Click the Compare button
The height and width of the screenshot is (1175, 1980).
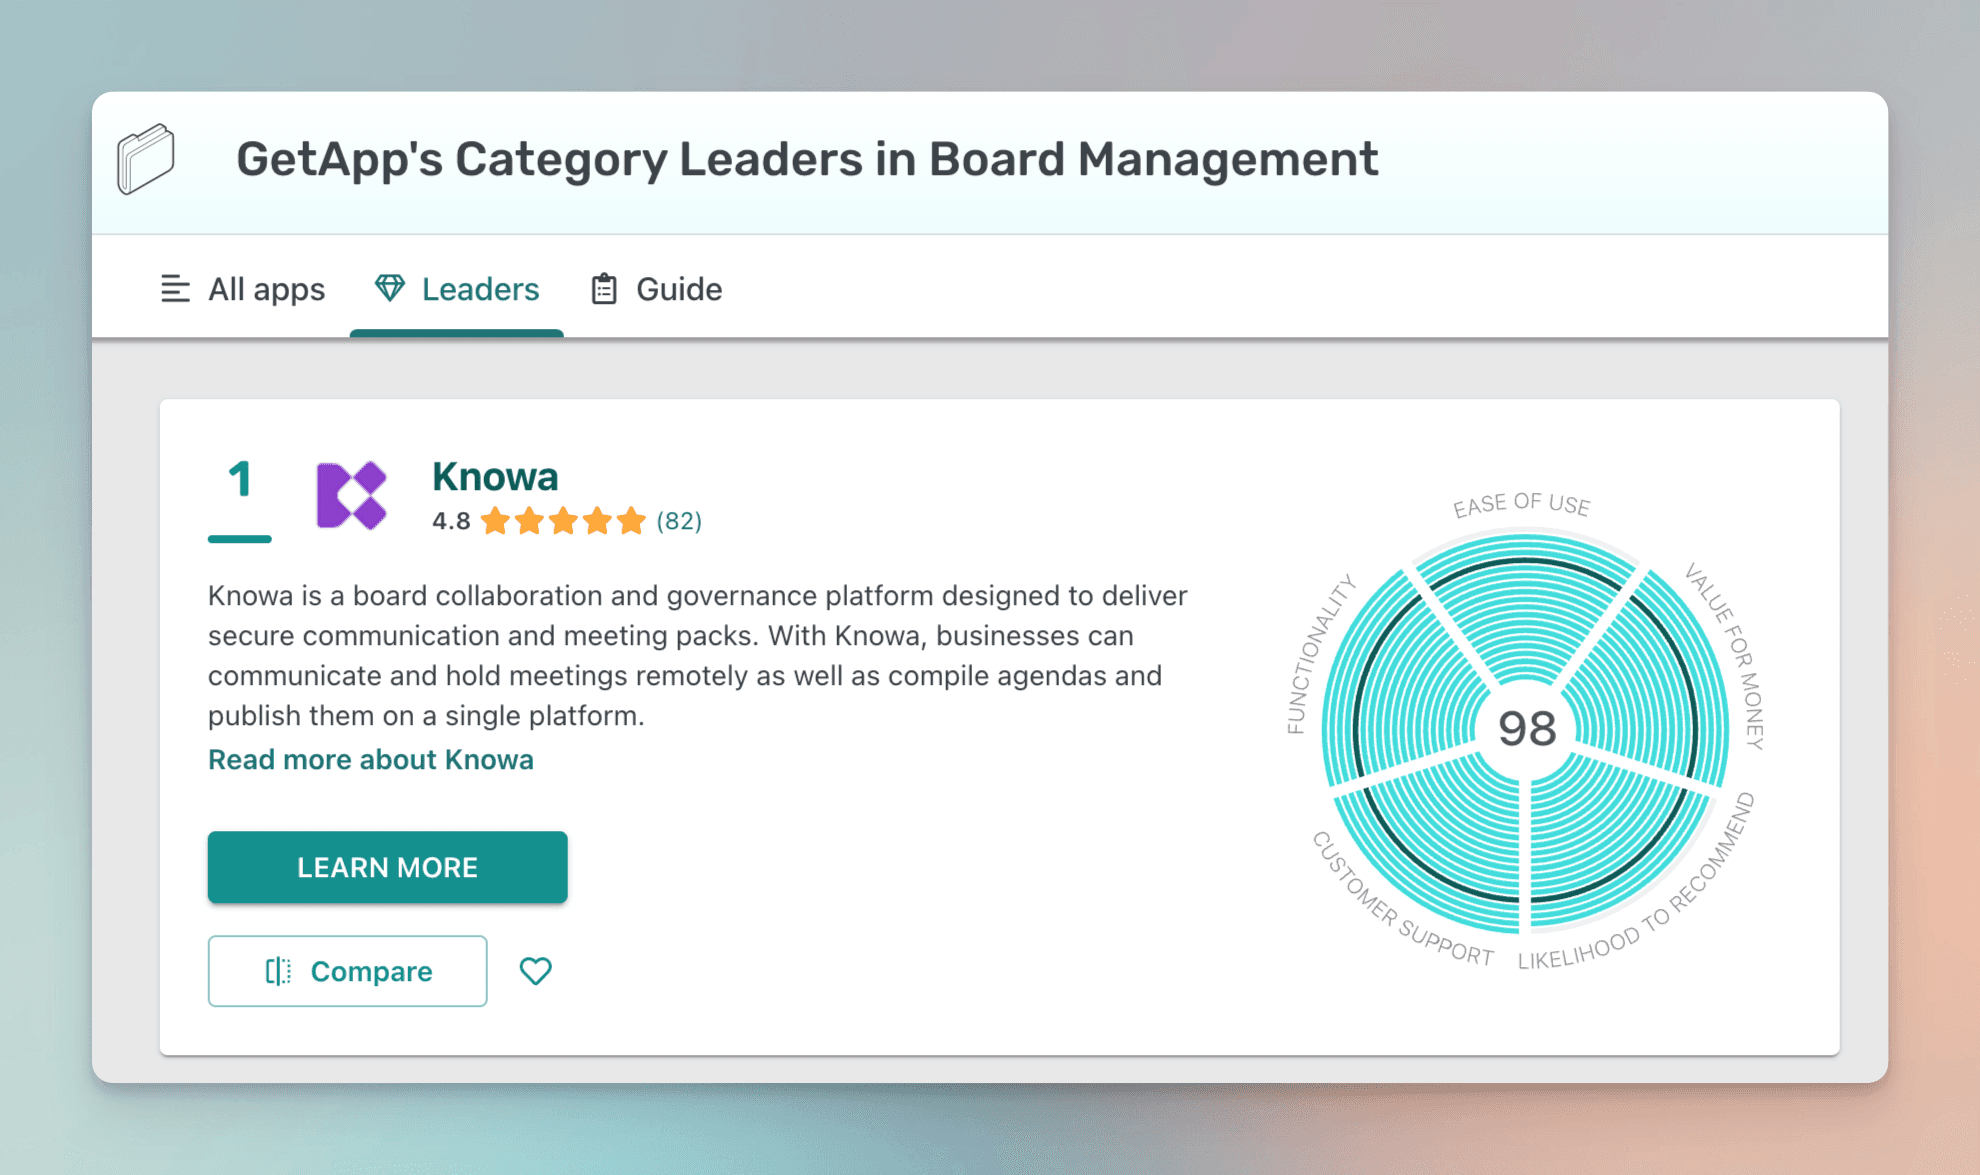[347, 971]
